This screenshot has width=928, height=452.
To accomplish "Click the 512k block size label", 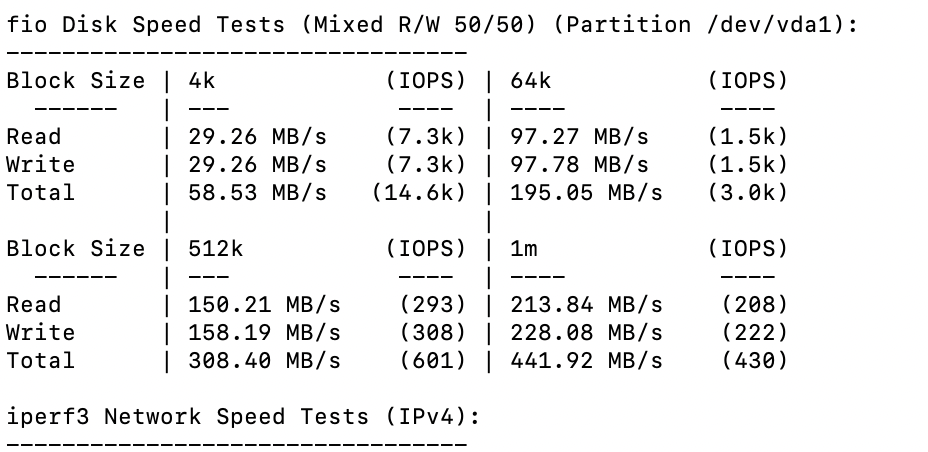I will tap(215, 248).
